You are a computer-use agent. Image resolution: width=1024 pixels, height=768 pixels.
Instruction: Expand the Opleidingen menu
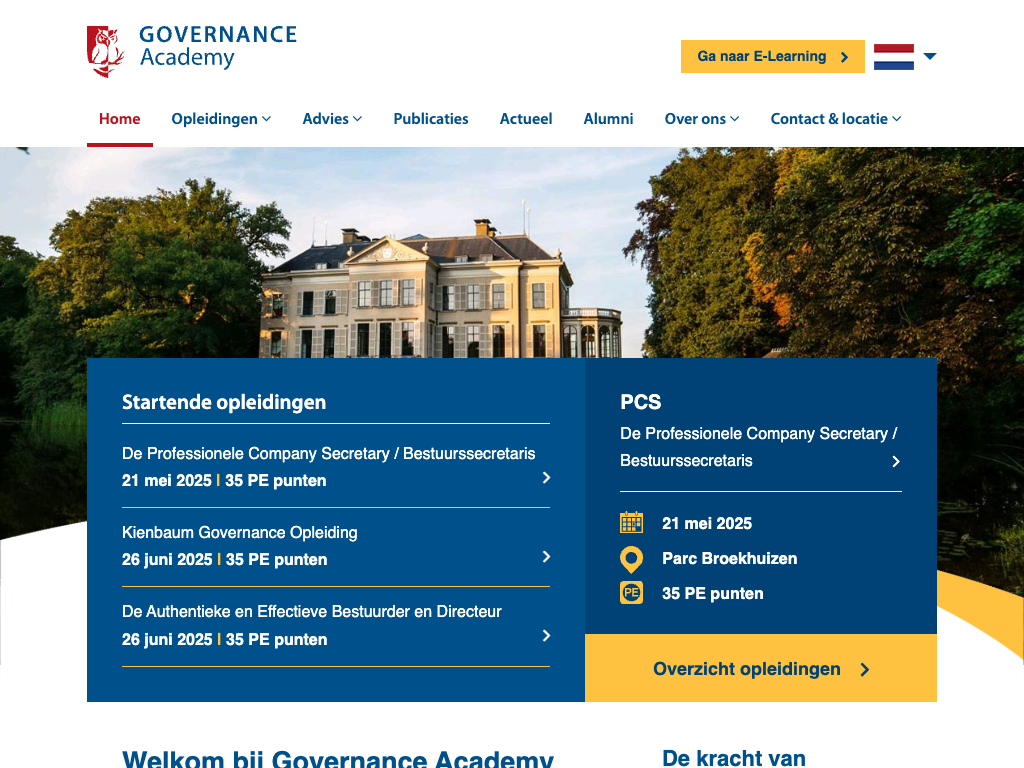click(221, 119)
